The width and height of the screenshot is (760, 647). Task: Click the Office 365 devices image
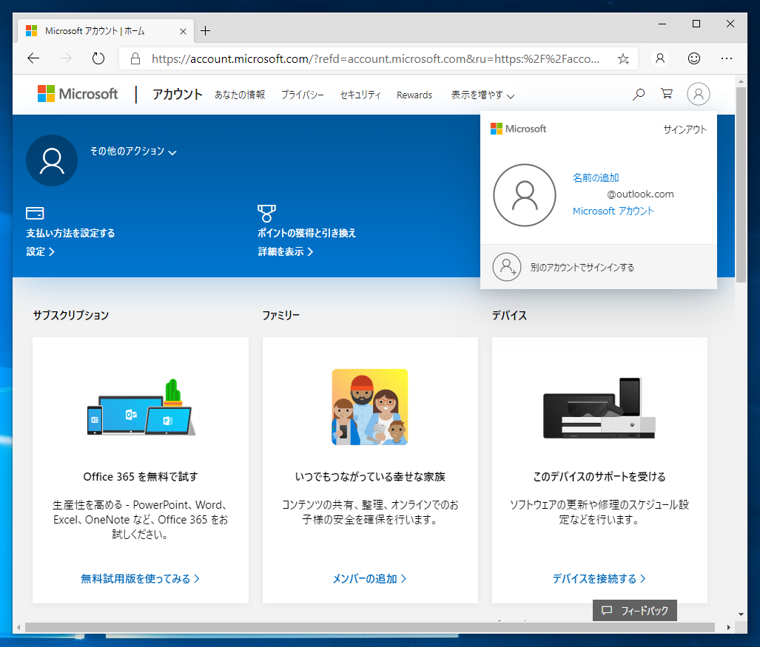tap(141, 407)
